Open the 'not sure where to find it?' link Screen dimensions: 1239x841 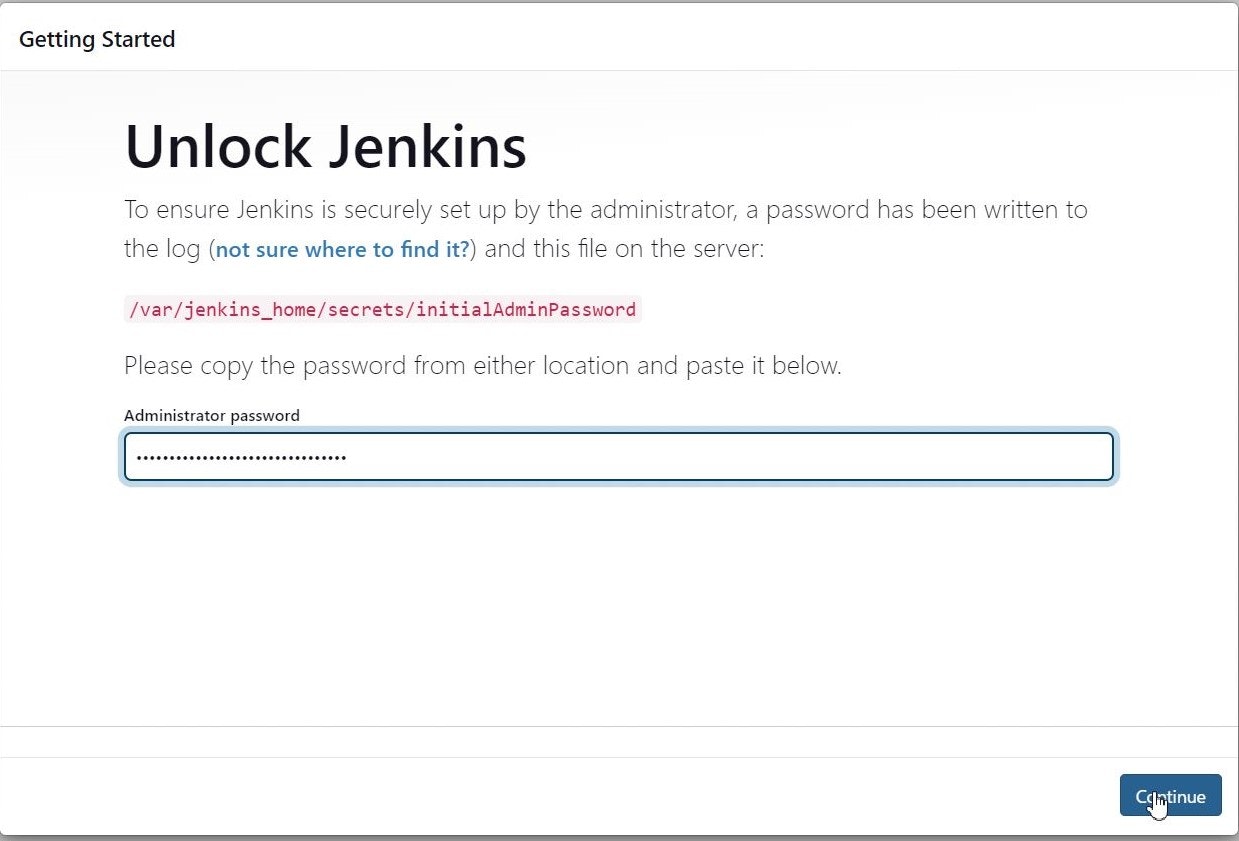(x=343, y=249)
